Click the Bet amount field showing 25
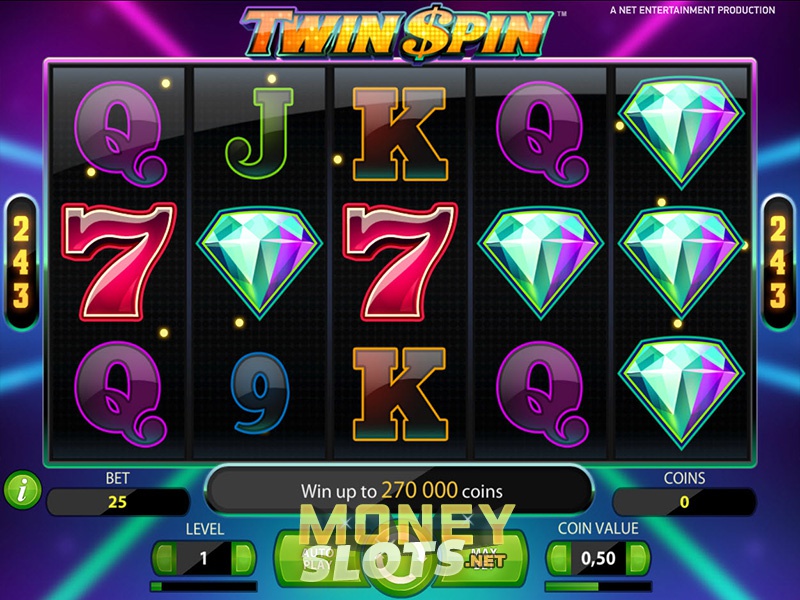Image resolution: width=800 pixels, height=600 pixels. (x=117, y=502)
